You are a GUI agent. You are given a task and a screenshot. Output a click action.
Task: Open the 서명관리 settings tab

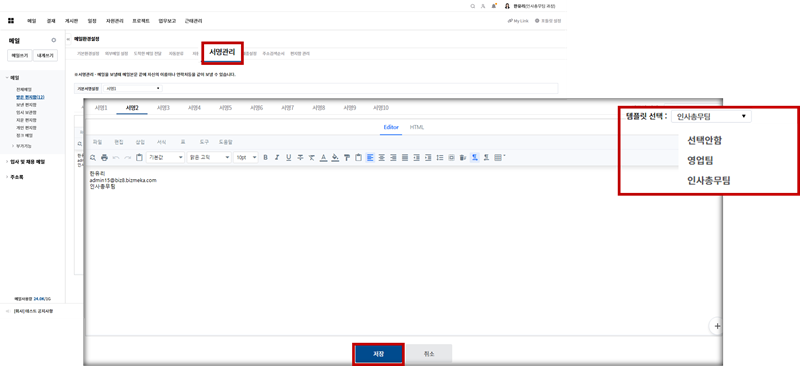coord(222,53)
